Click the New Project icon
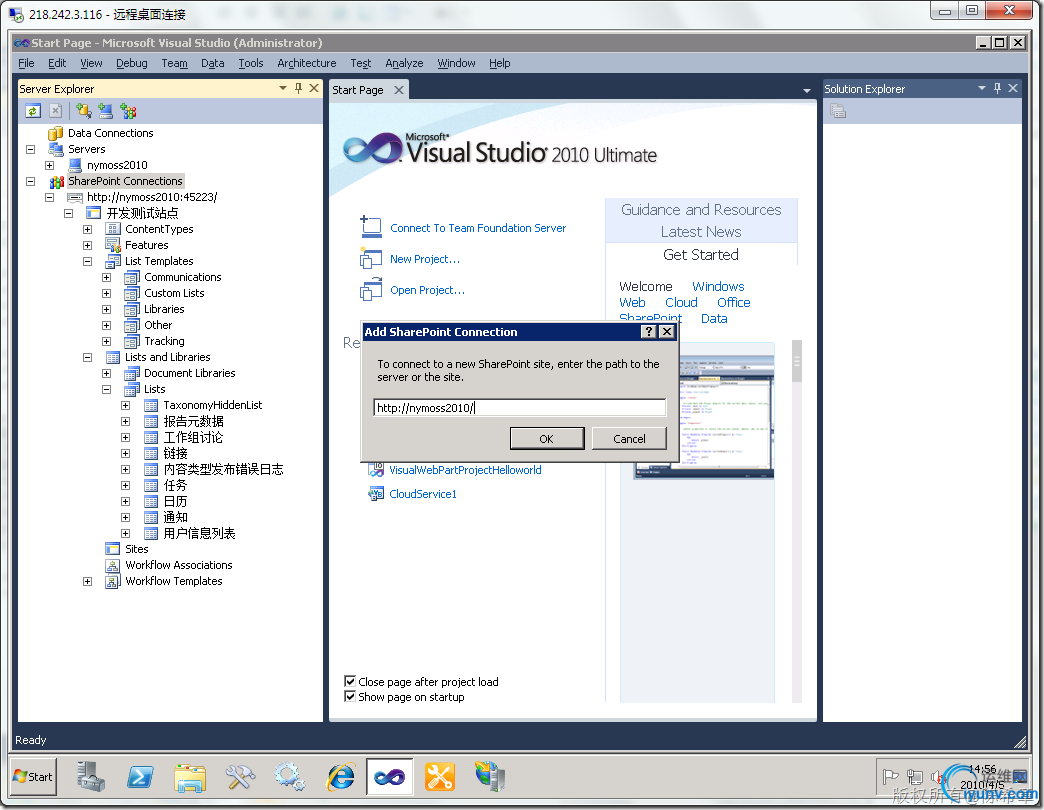 point(371,258)
